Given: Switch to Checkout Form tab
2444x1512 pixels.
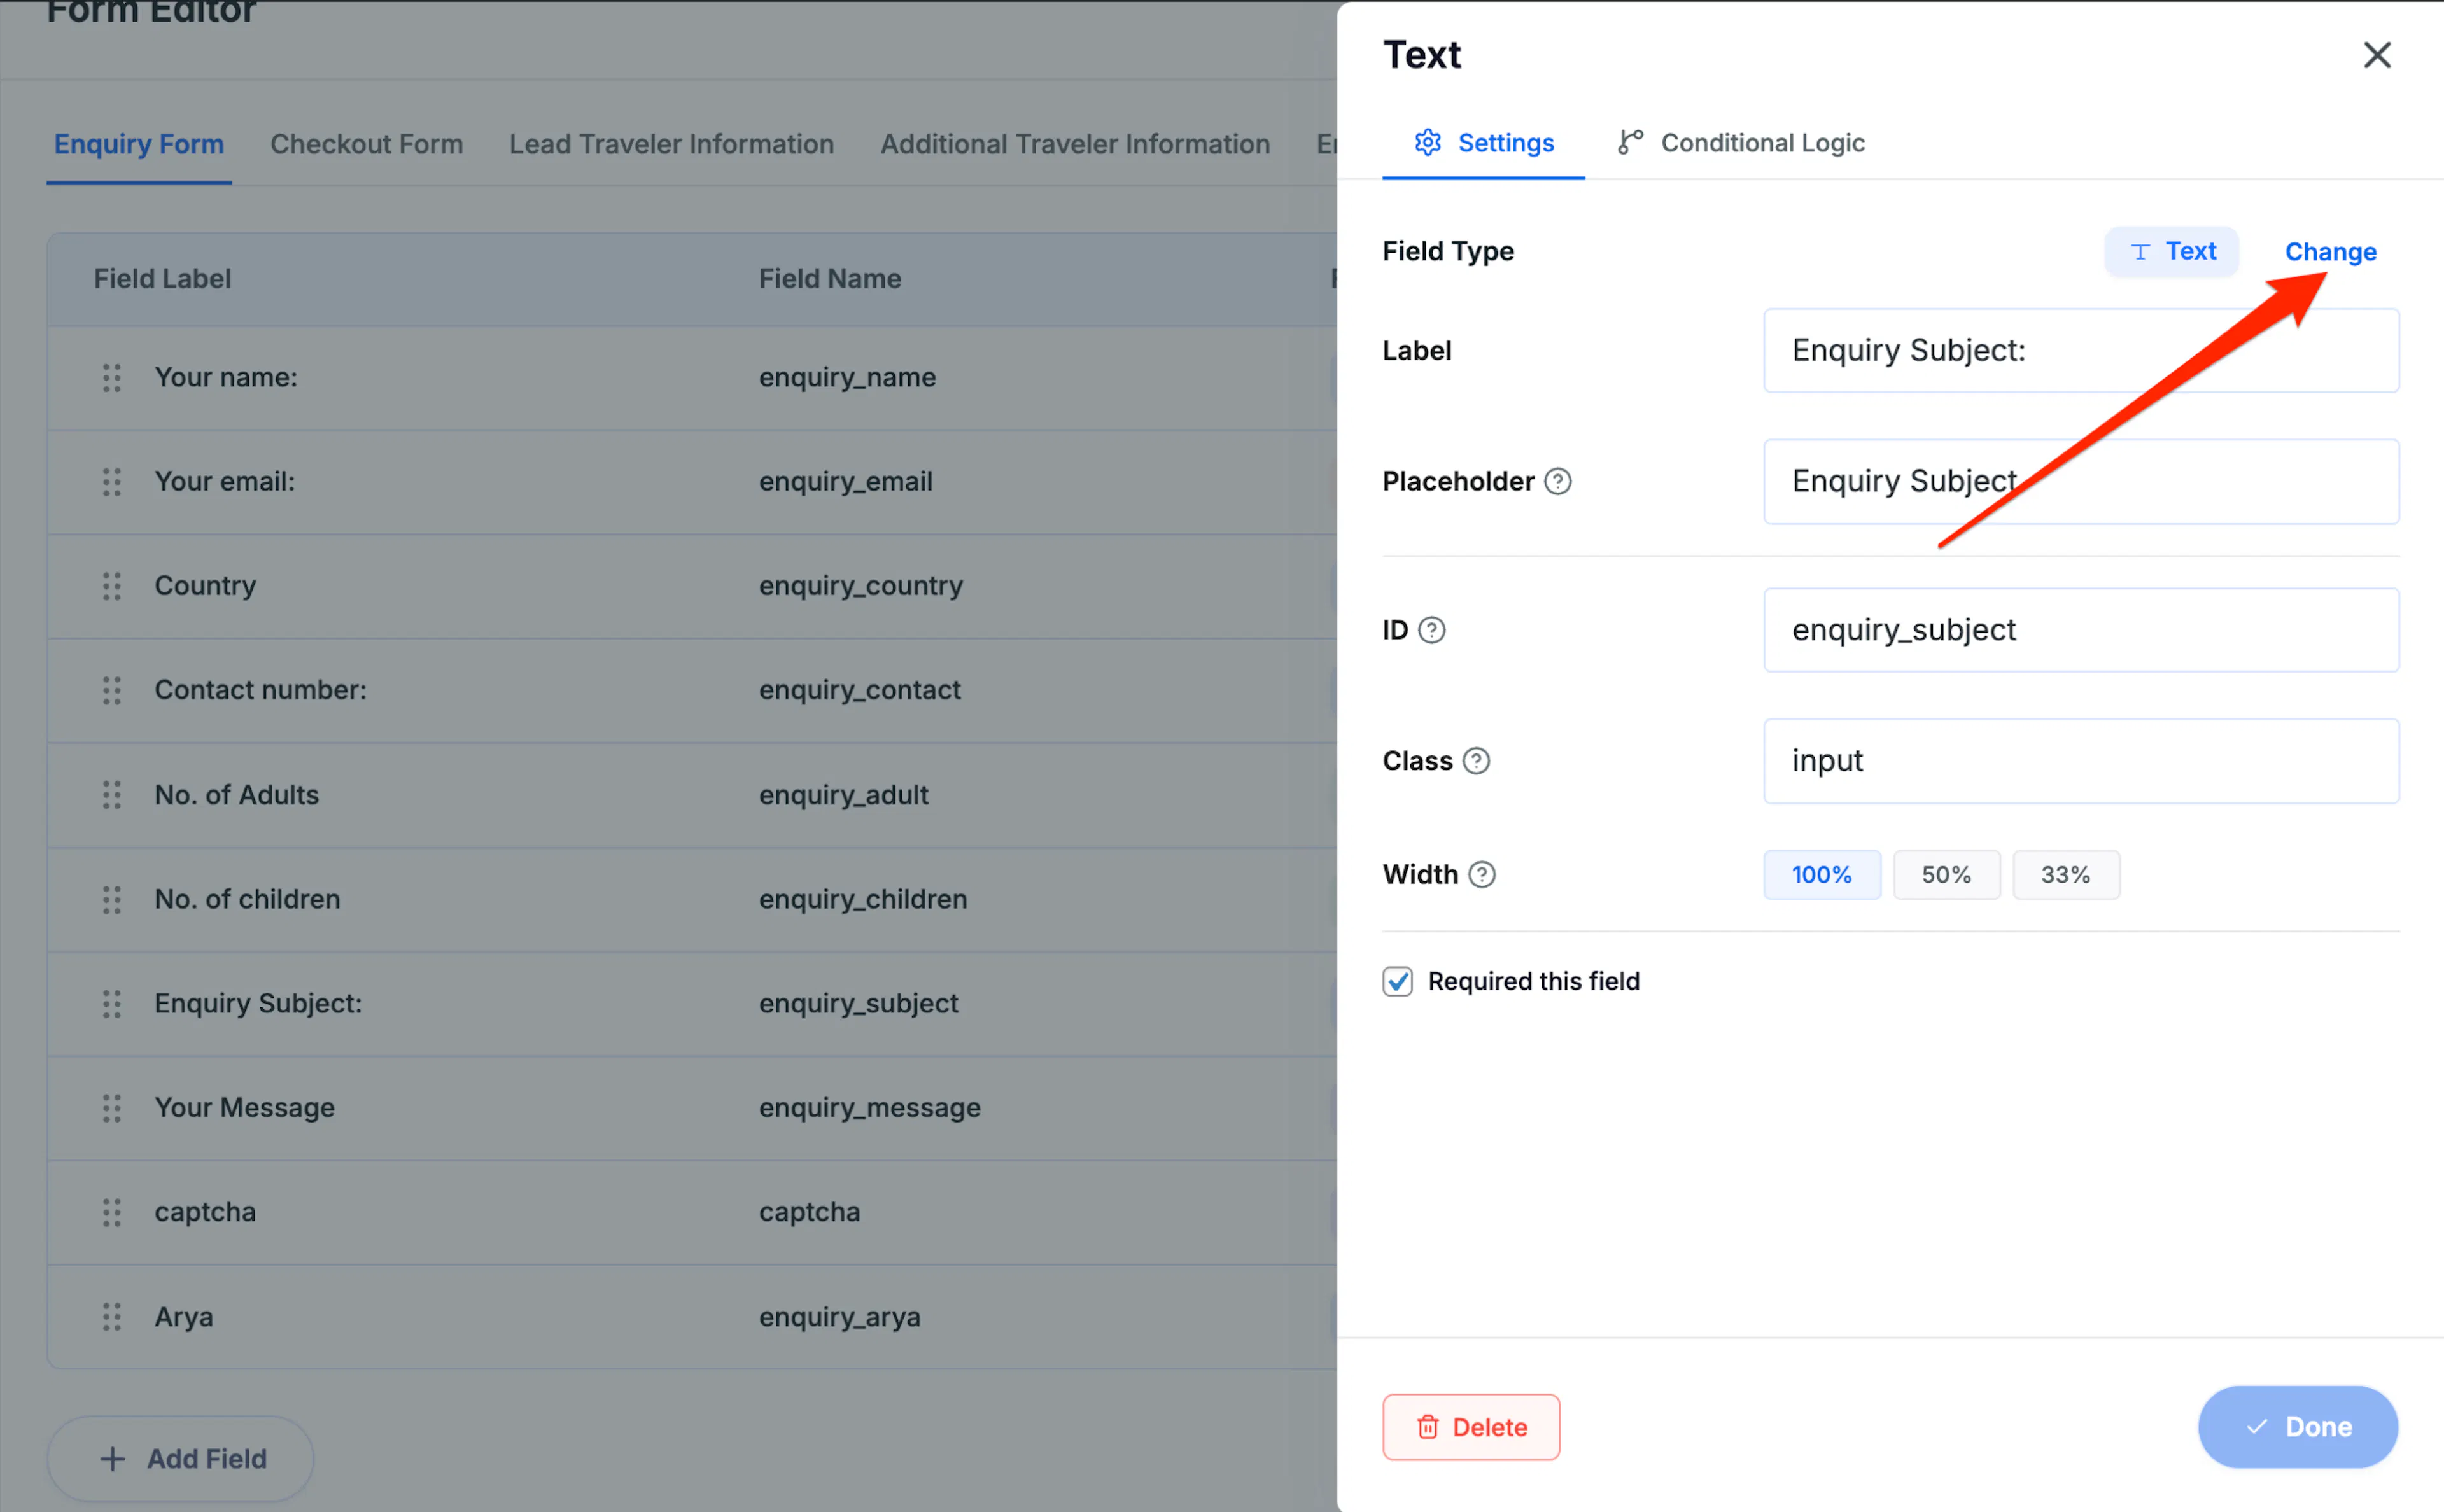Looking at the screenshot, I should point(367,144).
